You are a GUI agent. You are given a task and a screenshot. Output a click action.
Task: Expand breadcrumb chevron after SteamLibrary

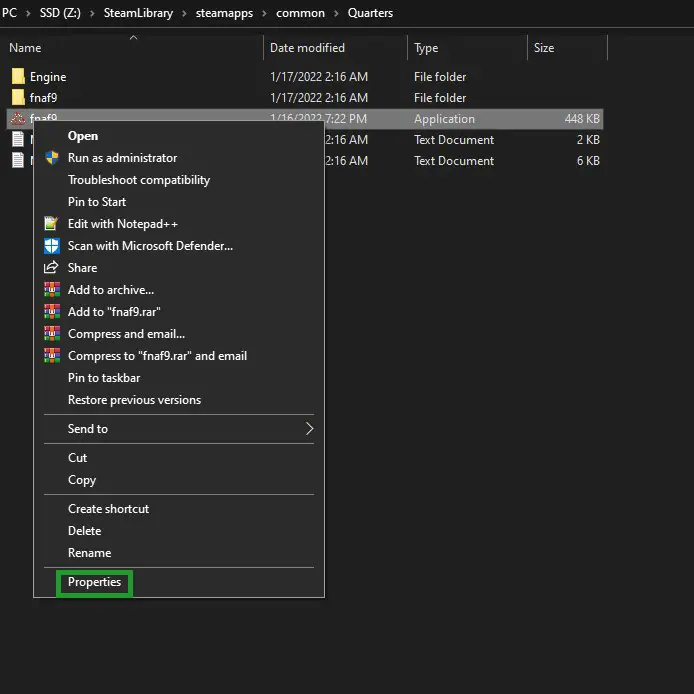point(184,13)
